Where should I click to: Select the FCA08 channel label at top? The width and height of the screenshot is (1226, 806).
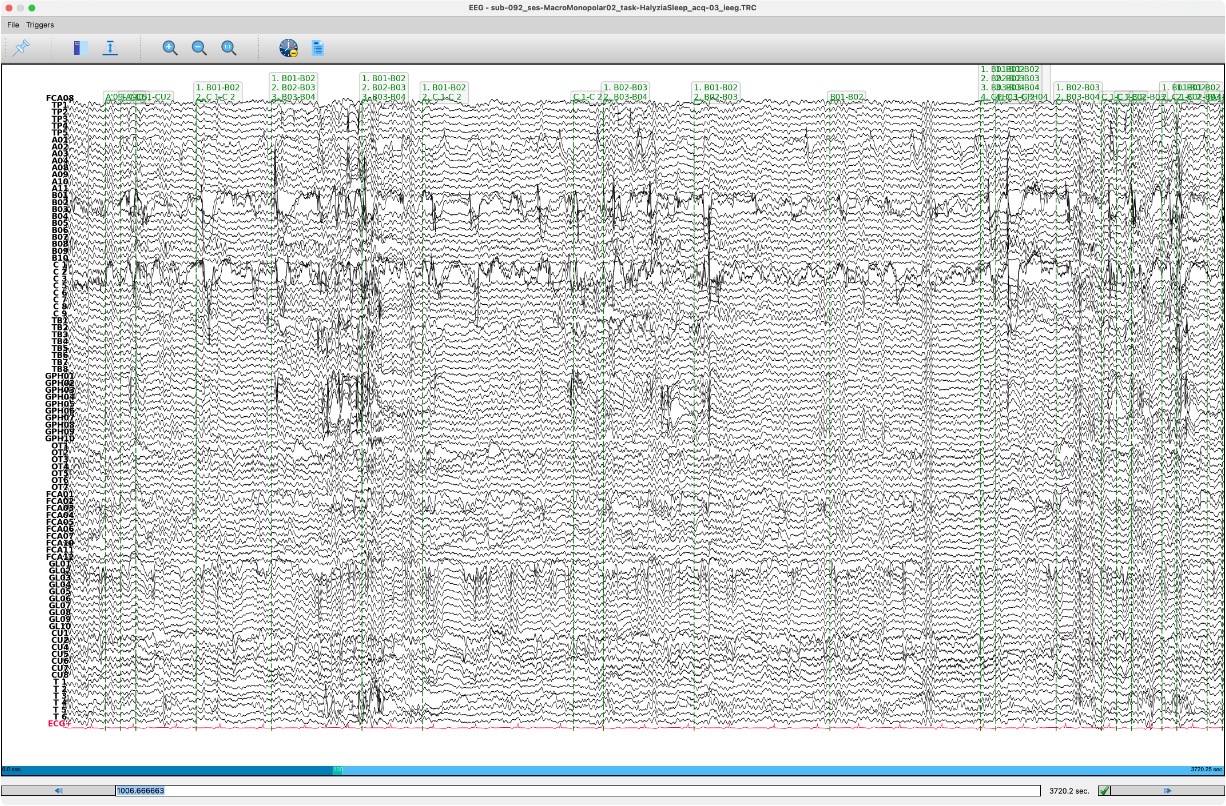(x=60, y=98)
